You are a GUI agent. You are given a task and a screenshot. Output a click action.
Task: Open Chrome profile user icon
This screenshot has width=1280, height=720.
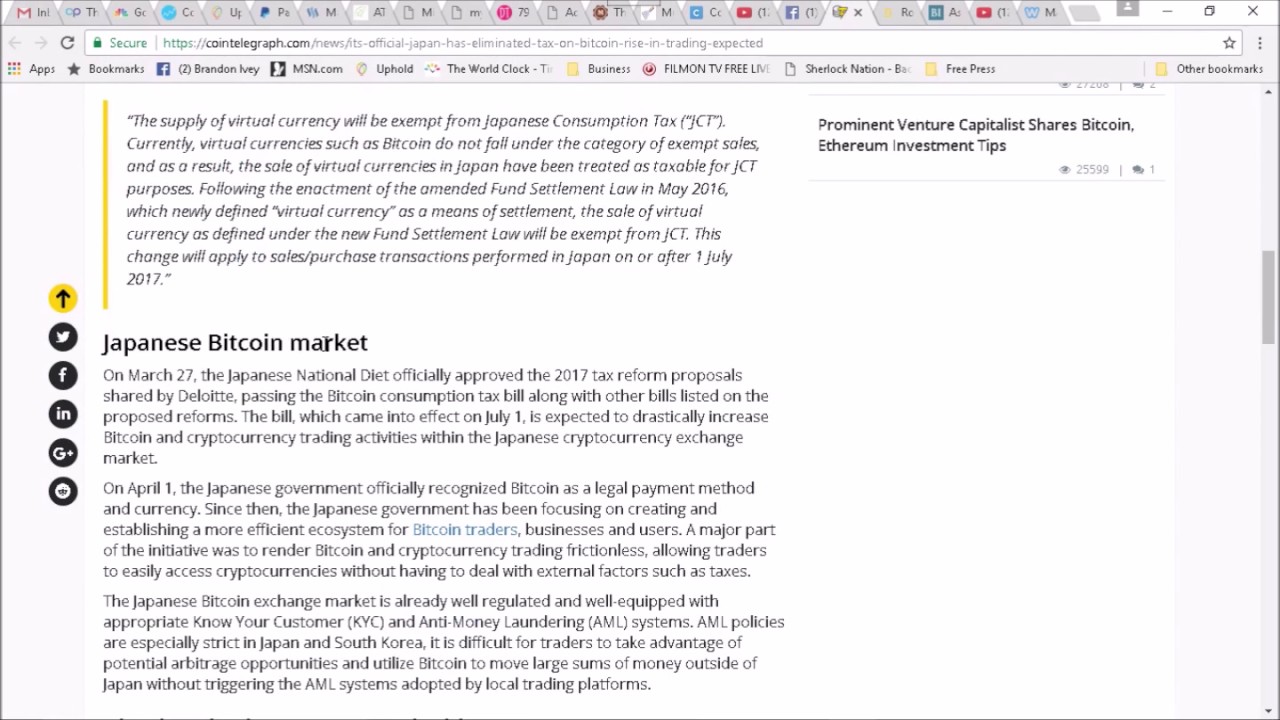pos(1128,9)
